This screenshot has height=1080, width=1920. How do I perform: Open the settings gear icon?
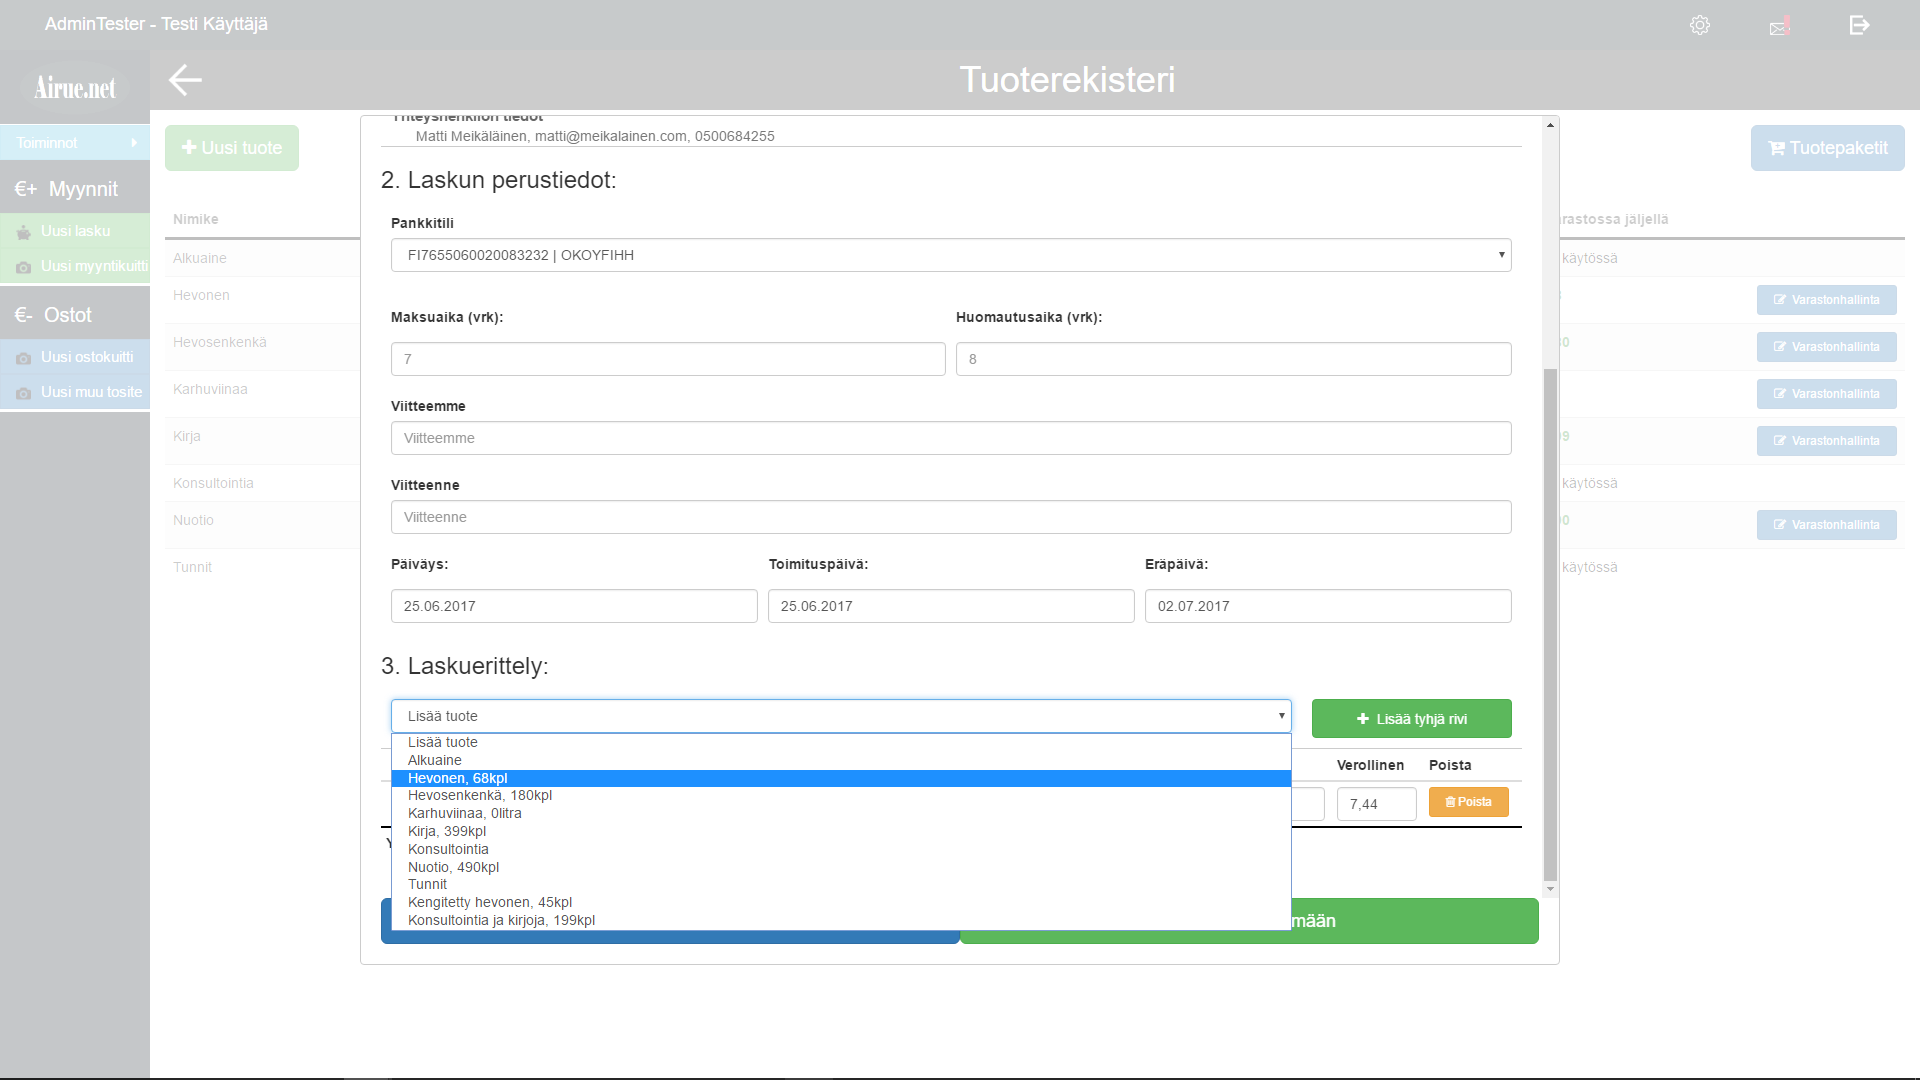click(1700, 25)
